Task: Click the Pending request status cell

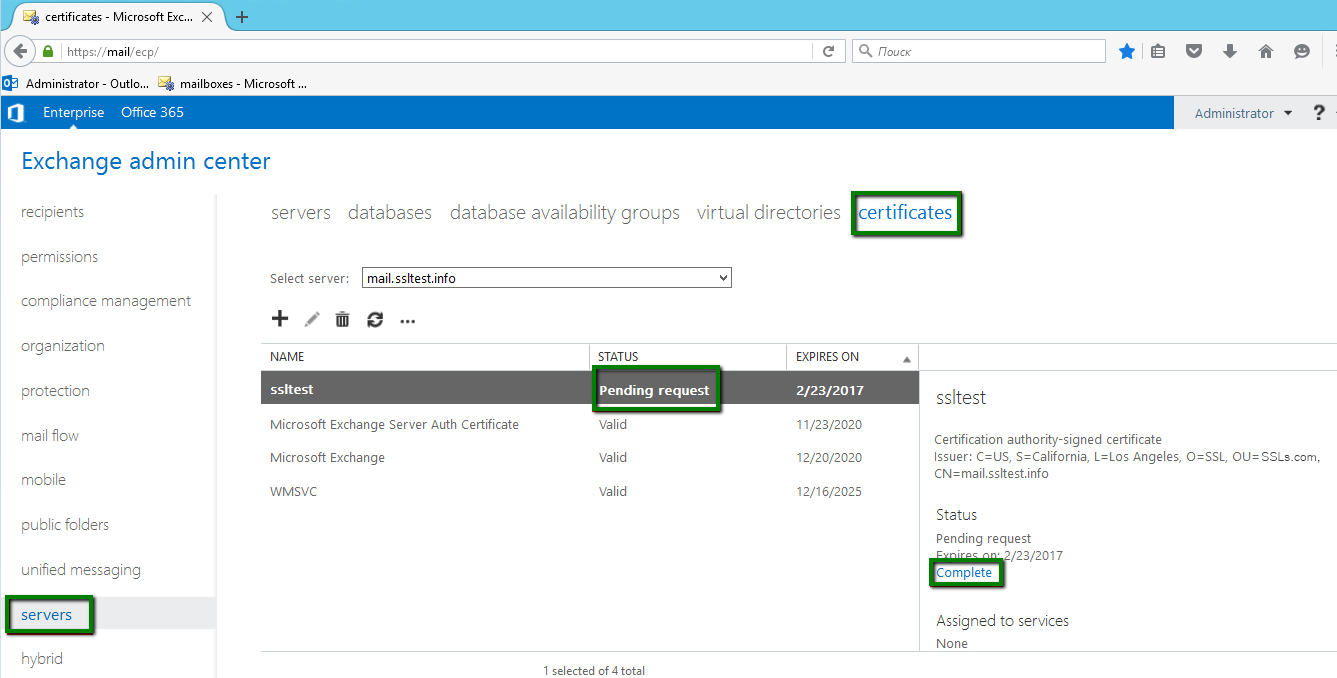Action: coord(654,390)
